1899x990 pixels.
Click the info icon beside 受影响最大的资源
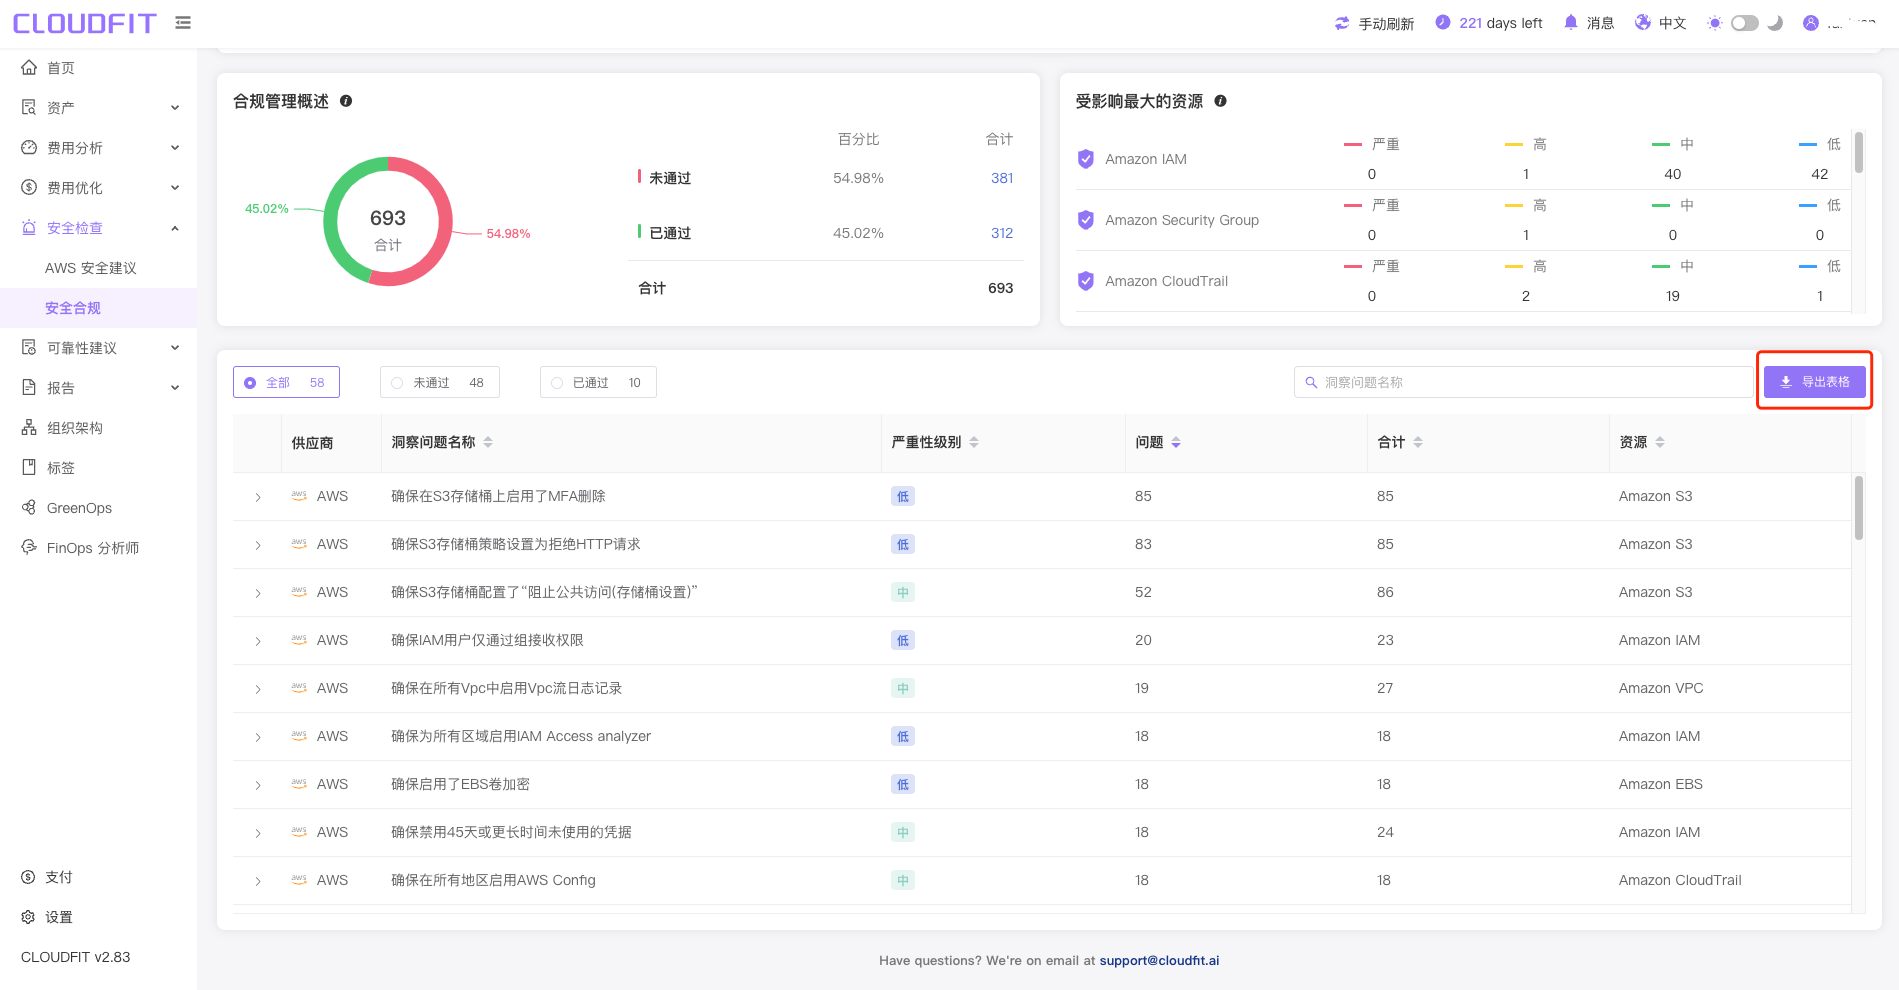tap(1221, 101)
